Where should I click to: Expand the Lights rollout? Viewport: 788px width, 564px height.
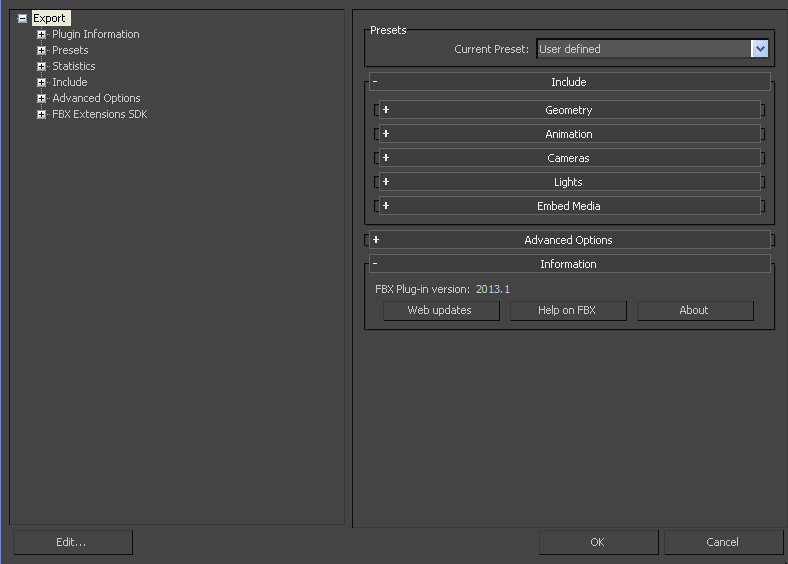coord(568,182)
